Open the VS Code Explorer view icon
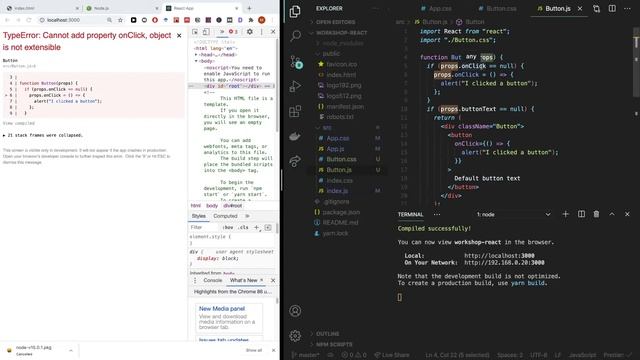The height and width of the screenshot is (360, 640). click(x=295, y=11)
